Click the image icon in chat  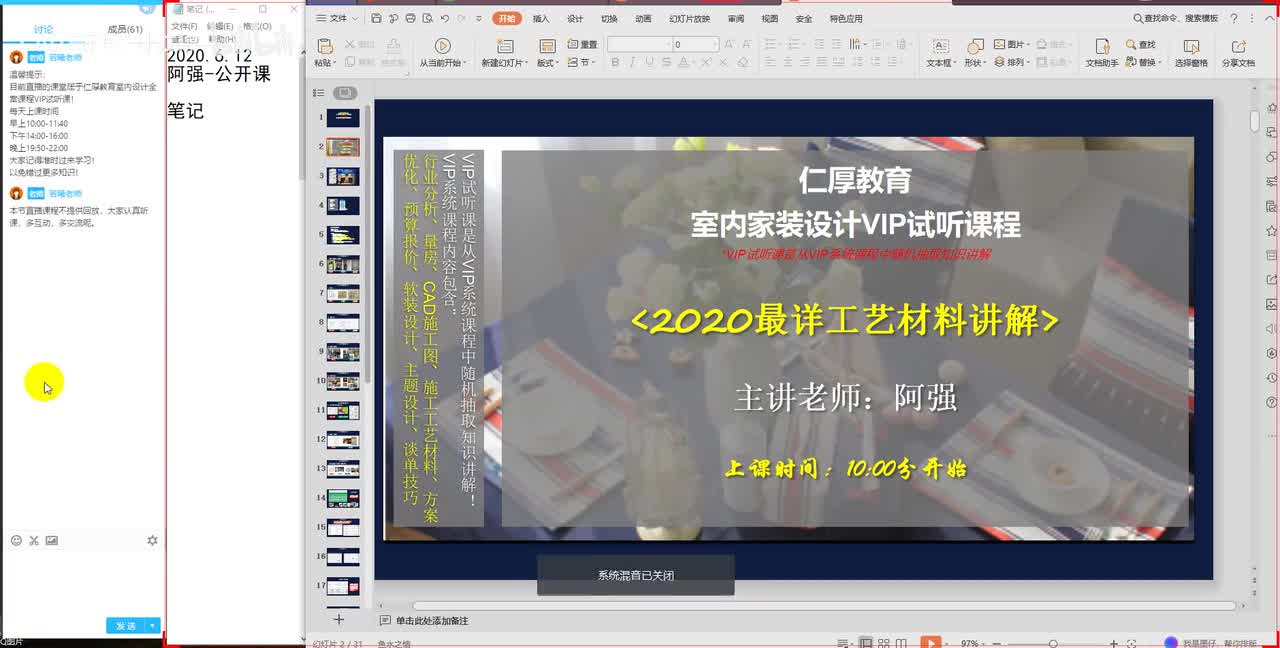(x=52, y=540)
